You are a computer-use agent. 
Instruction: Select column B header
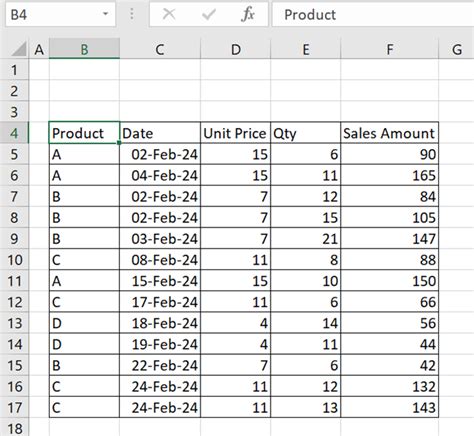click(84, 49)
